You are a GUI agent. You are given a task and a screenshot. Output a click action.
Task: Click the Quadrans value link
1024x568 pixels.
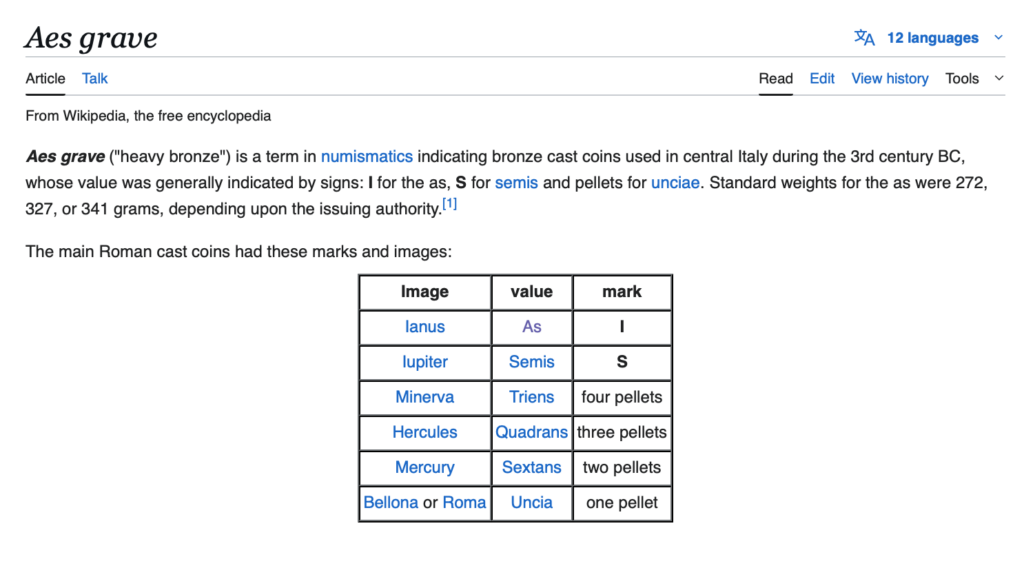pos(531,432)
